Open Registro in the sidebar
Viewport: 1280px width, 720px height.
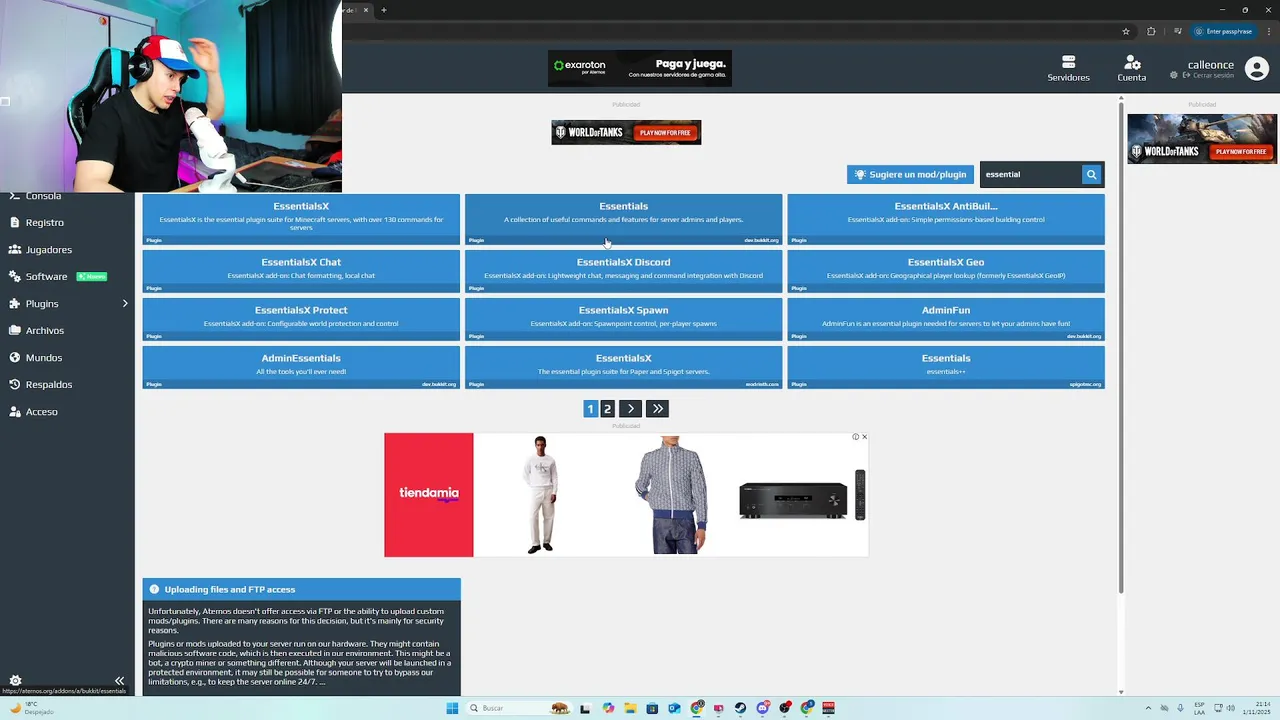click(44, 222)
